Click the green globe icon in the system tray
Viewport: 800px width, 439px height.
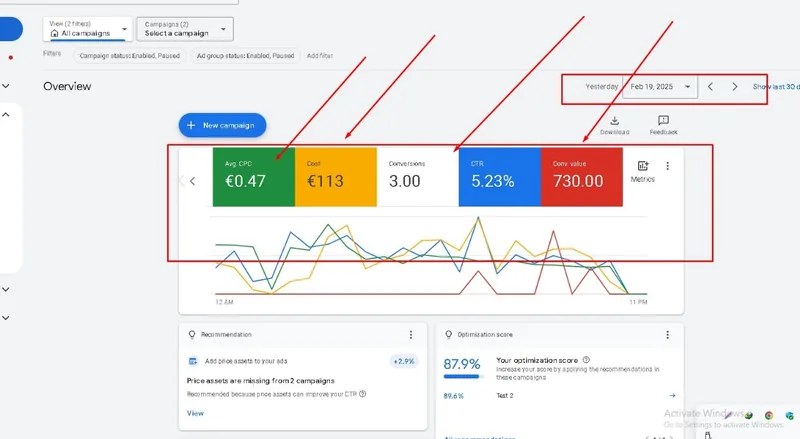(x=748, y=416)
